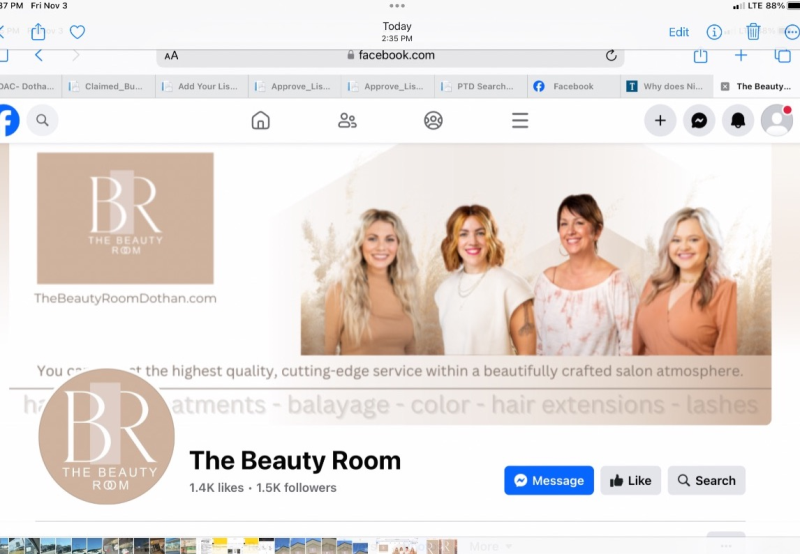800x554 pixels.
Task: Go back with Safari back arrow
Action: tap(39, 55)
